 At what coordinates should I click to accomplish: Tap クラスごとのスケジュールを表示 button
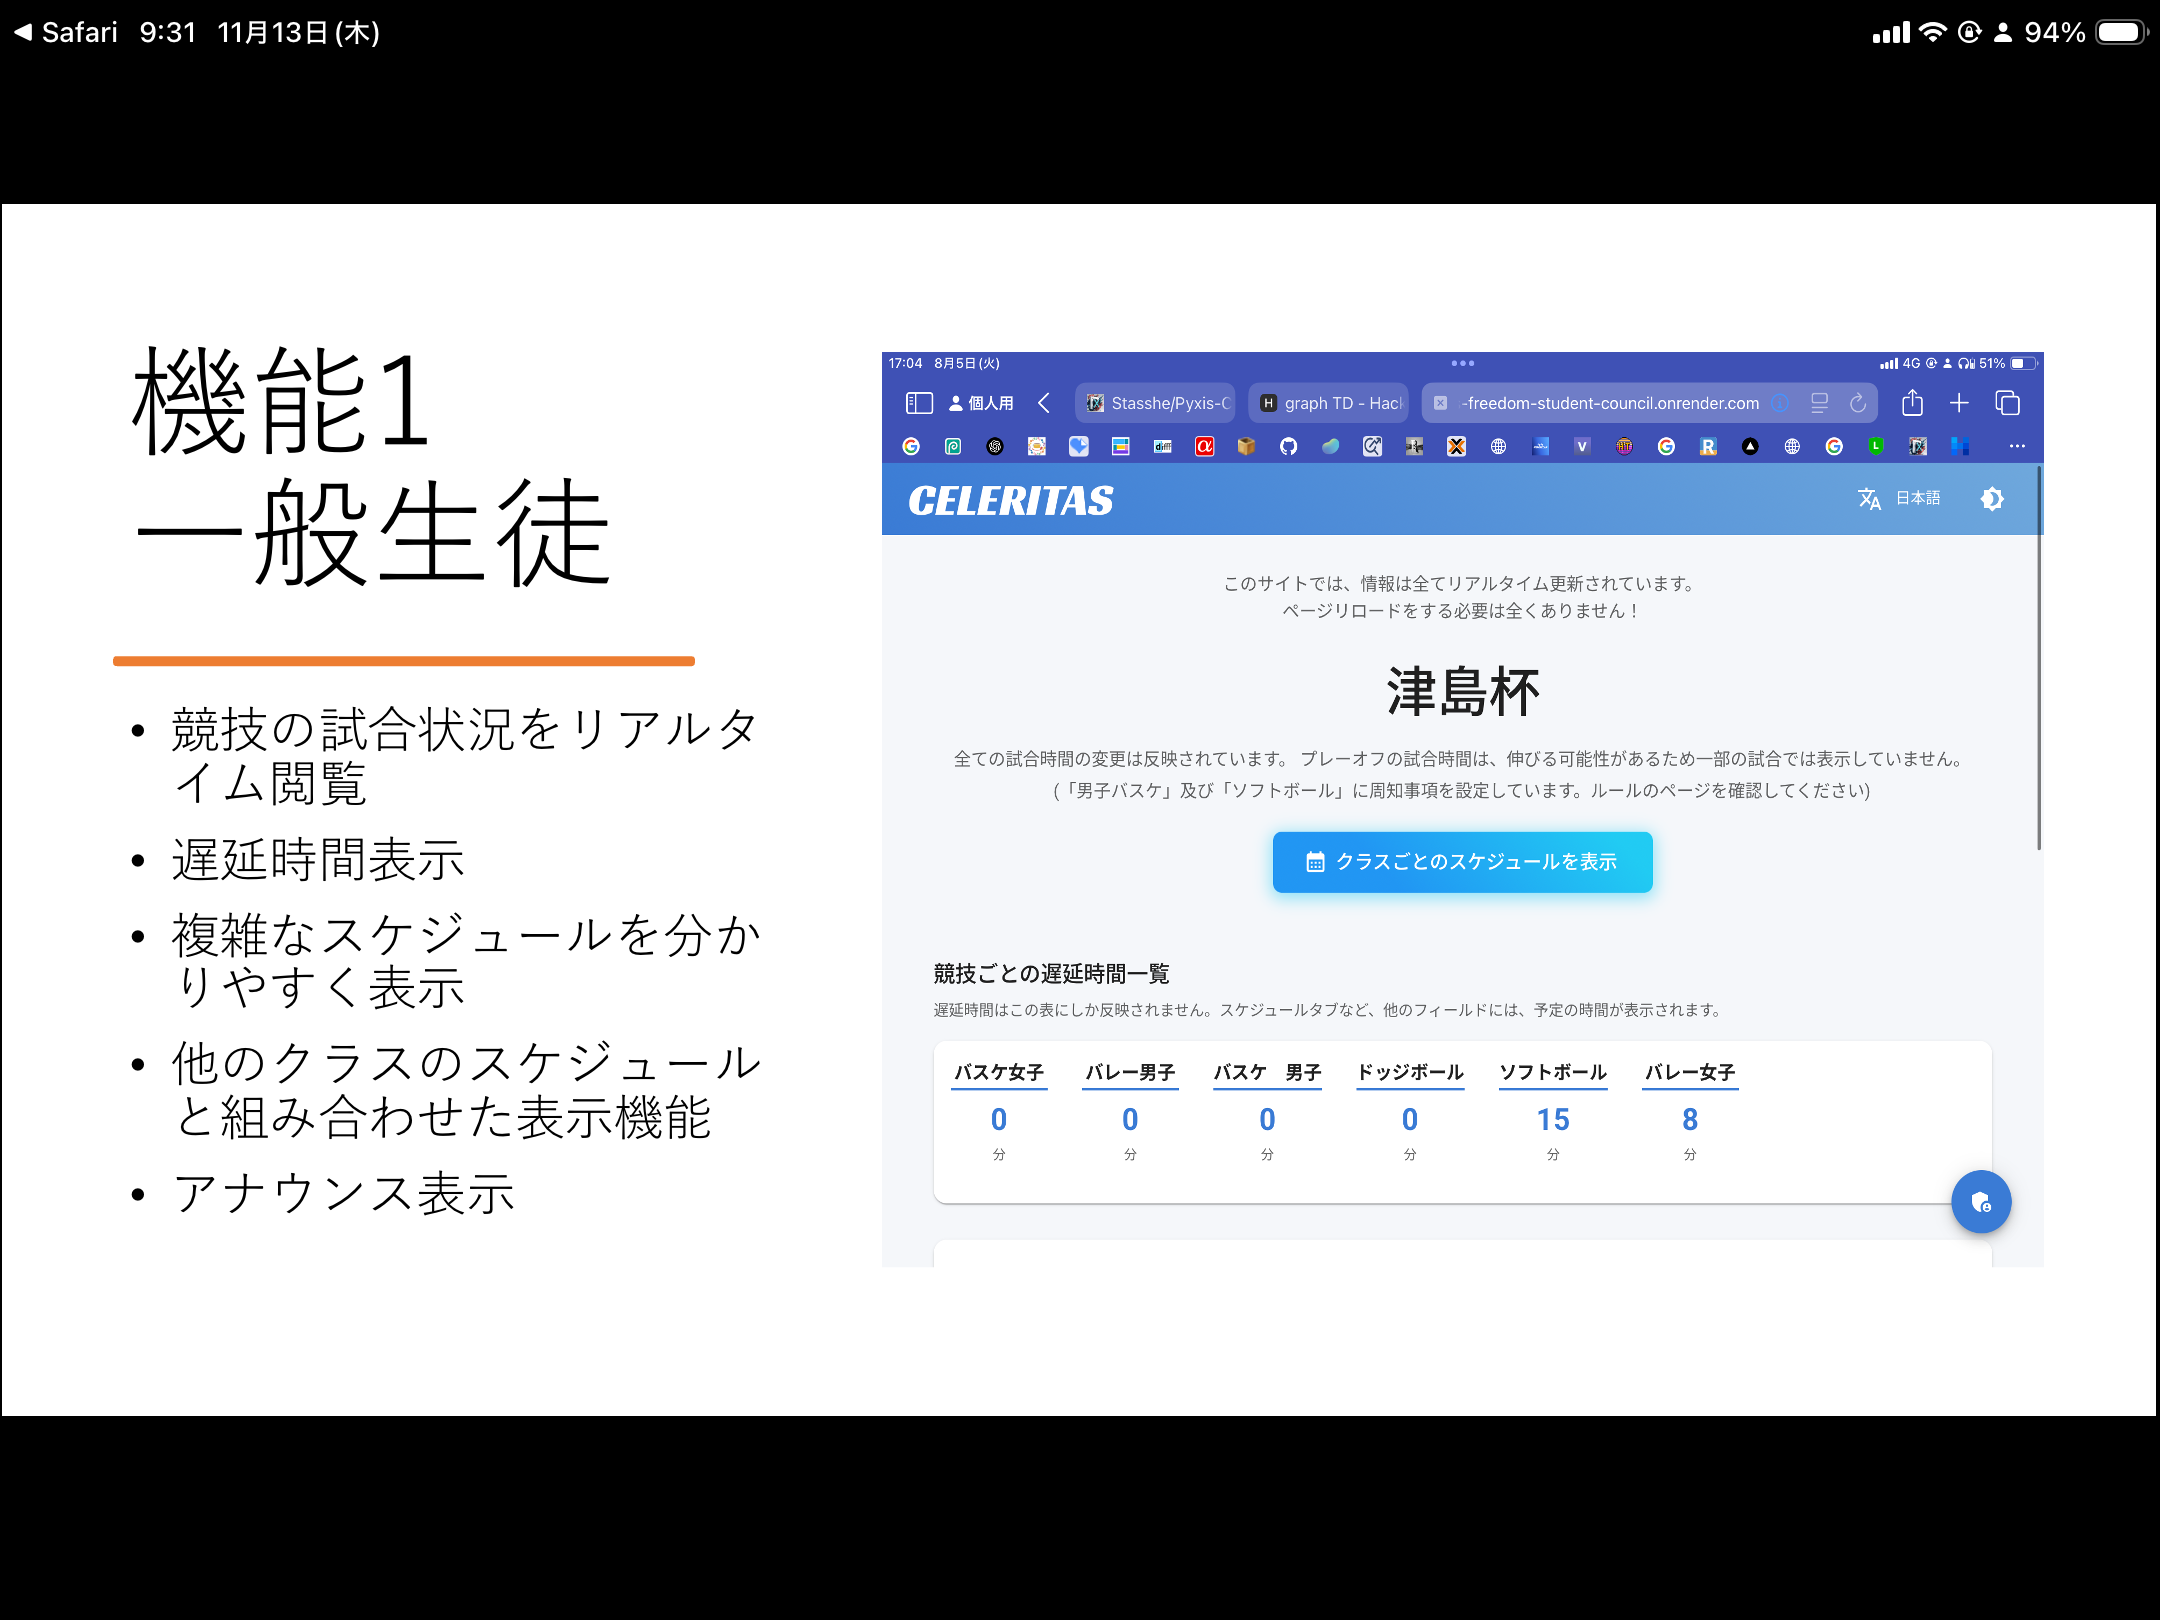(1462, 861)
